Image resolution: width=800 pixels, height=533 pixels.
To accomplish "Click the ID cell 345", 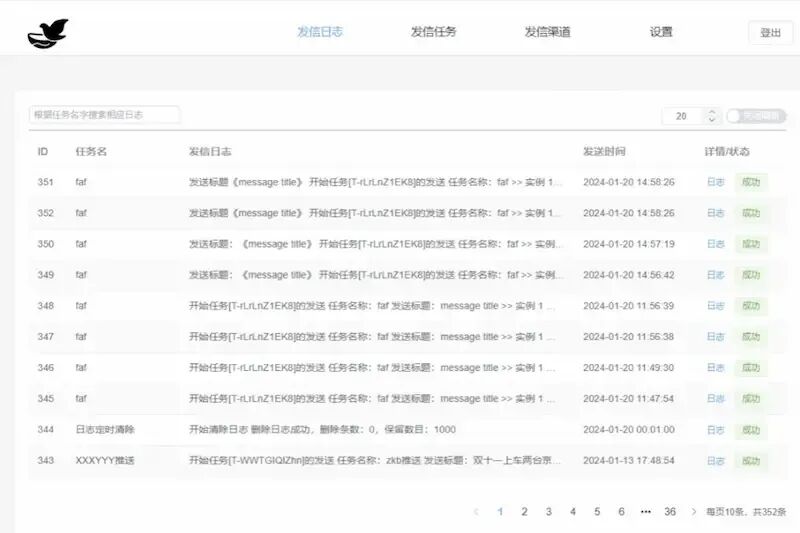I will pyautogui.click(x=45, y=398).
